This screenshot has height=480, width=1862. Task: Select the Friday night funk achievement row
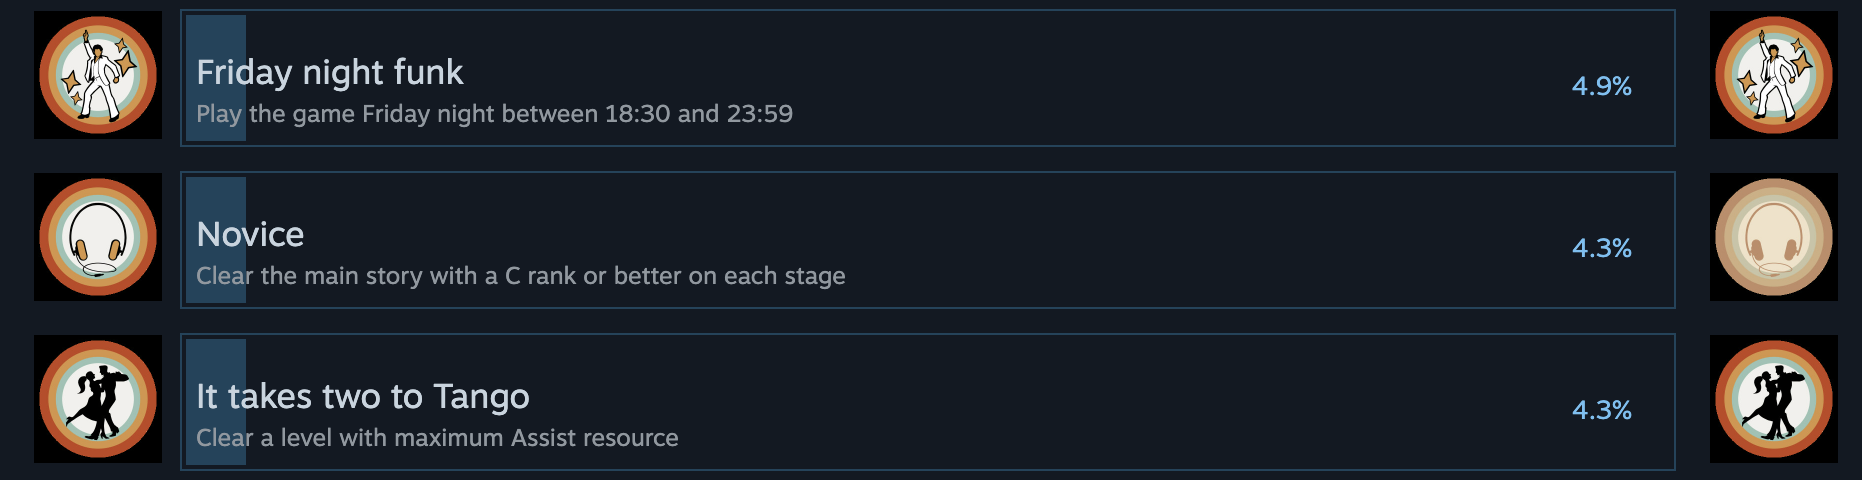[1100, 78]
